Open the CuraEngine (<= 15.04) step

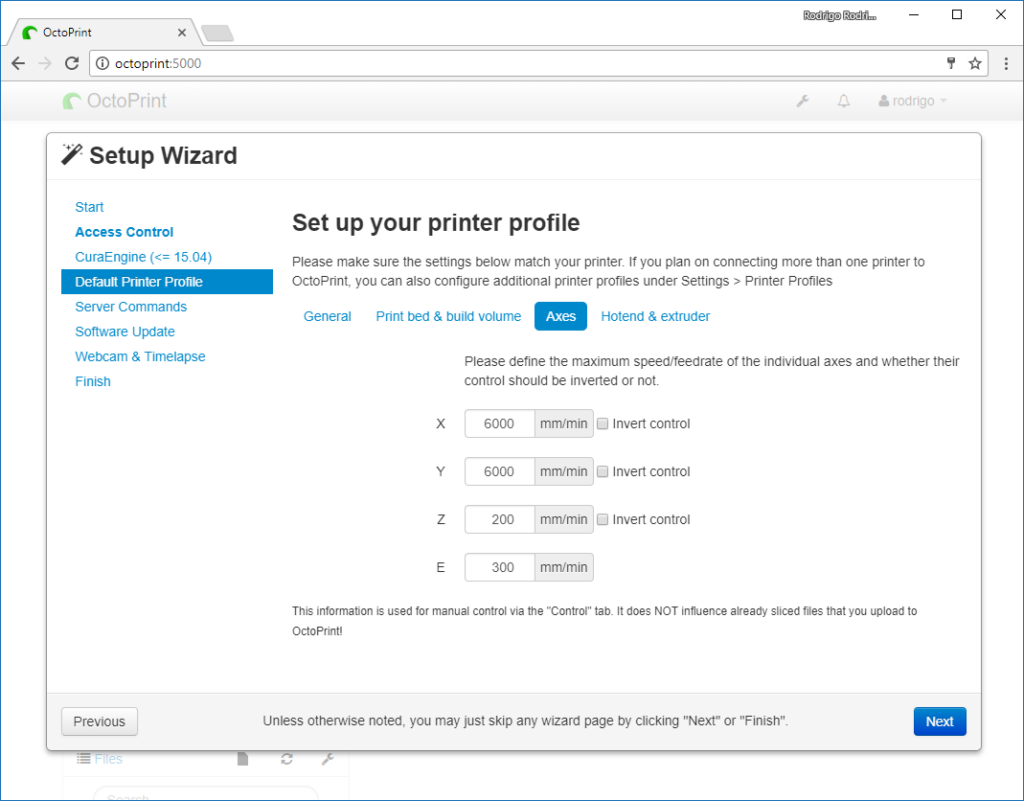144,257
